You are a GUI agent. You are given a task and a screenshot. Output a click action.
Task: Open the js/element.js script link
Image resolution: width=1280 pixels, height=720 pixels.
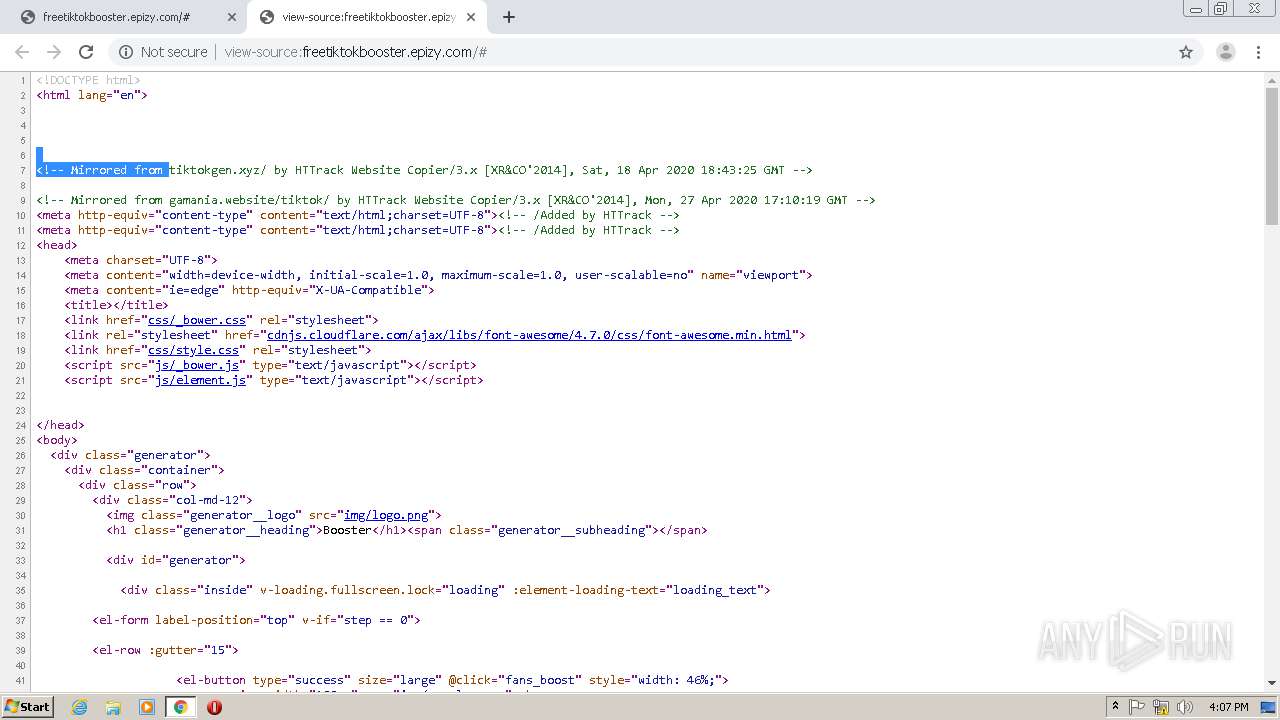click(200, 380)
